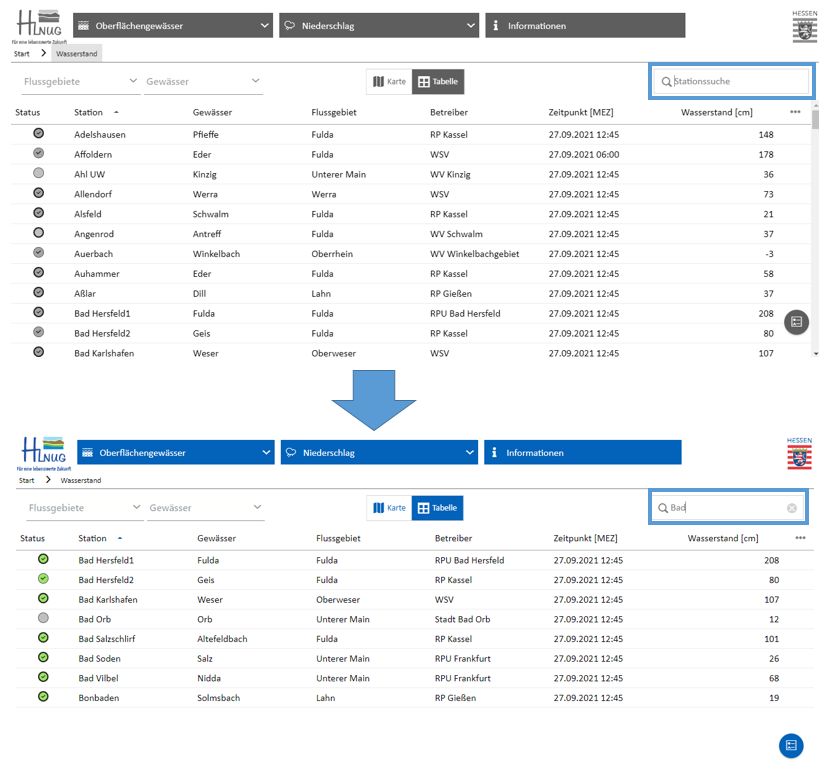Switch to Karte view in the lower blue toolbar
This screenshot has height=770, width=826.
tap(389, 508)
